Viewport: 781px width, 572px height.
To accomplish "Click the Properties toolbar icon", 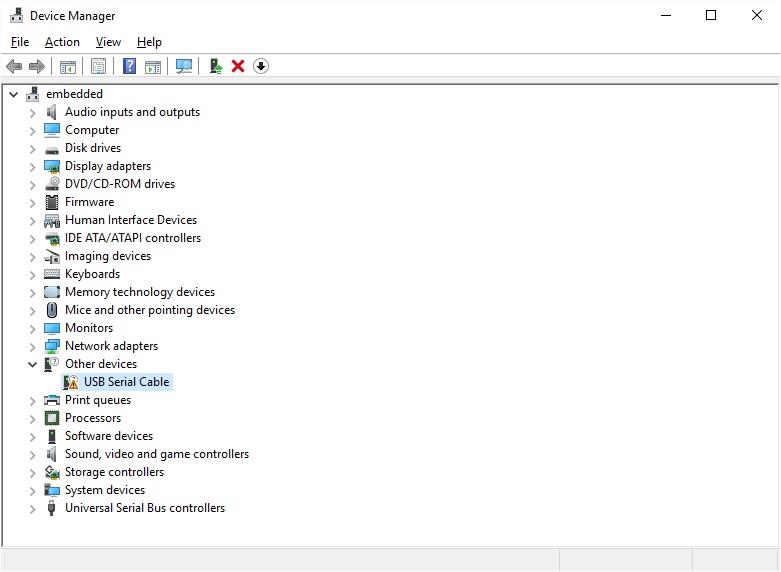I will tap(98, 66).
